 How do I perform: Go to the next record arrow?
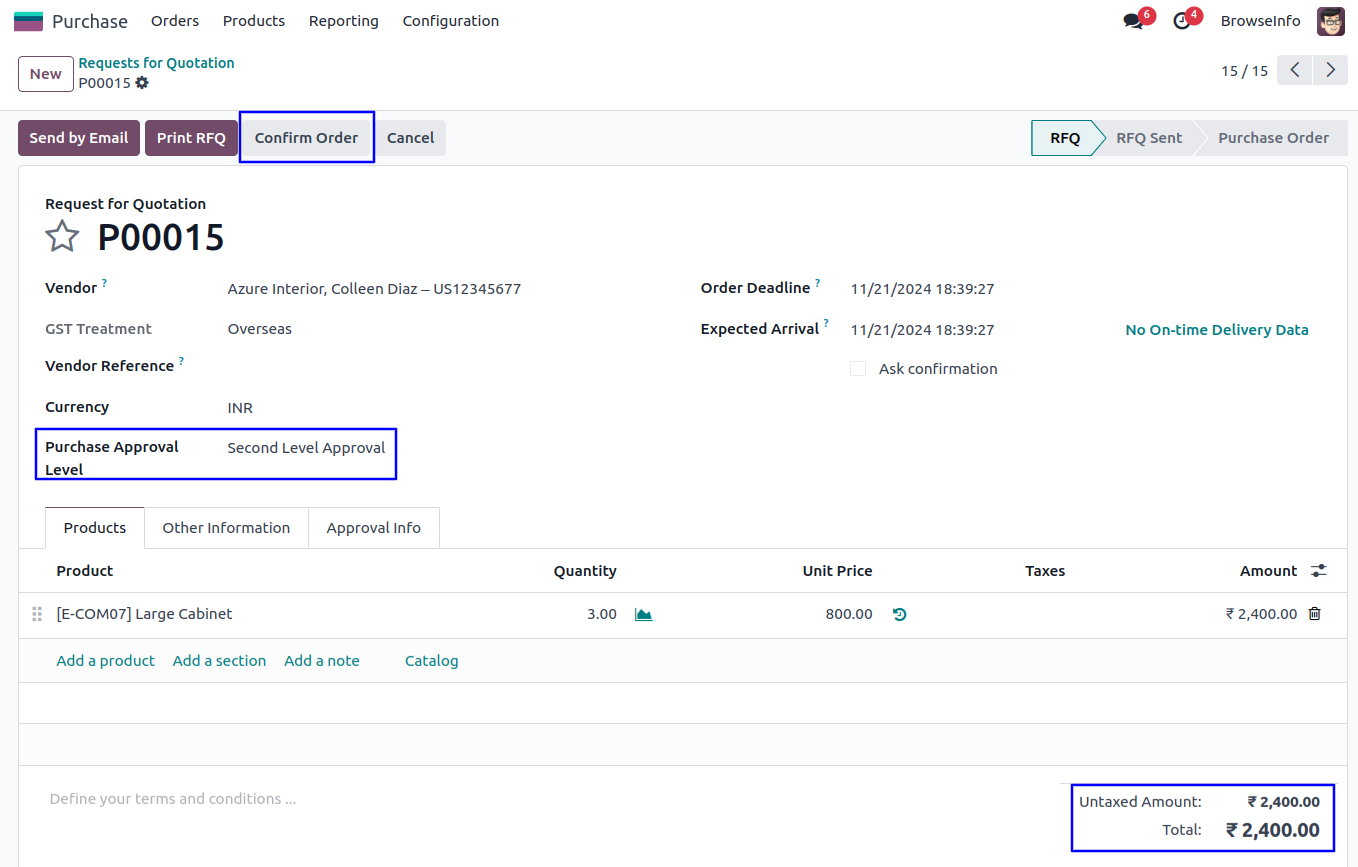pyautogui.click(x=1330, y=70)
